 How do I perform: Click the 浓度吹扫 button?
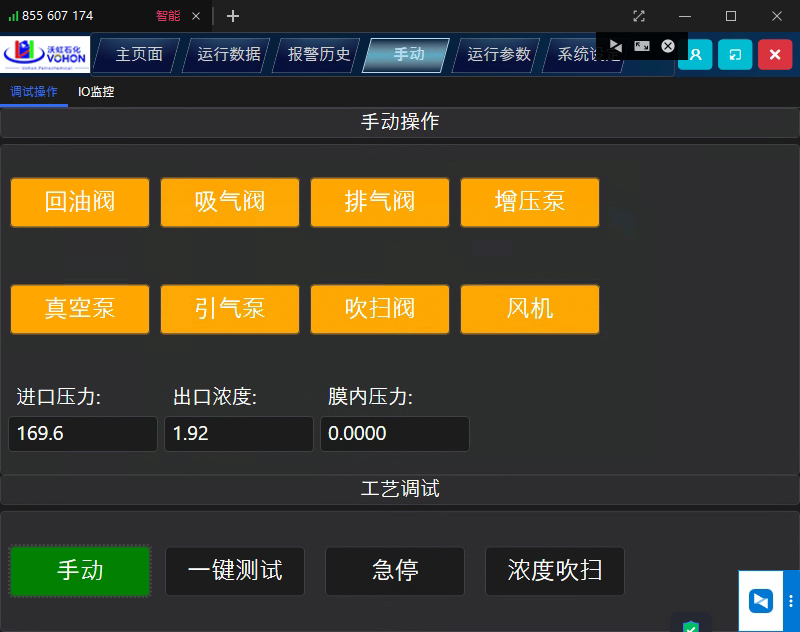click(555, 571)
